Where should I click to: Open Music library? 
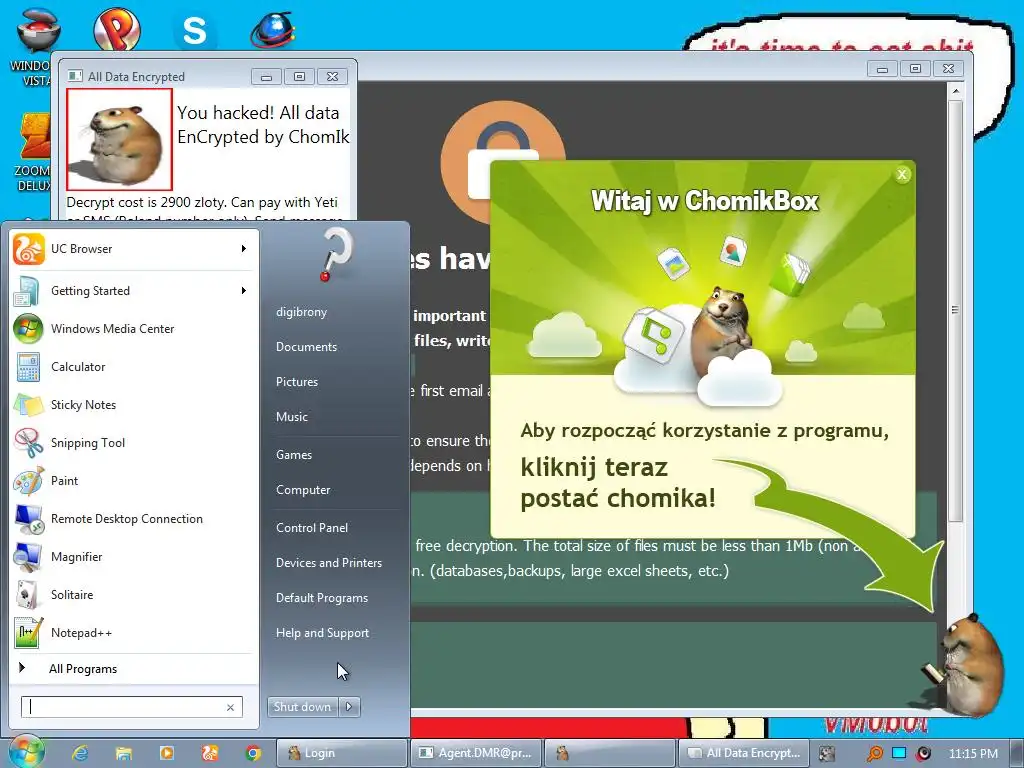pyautogui.click(x=291, y=417)
